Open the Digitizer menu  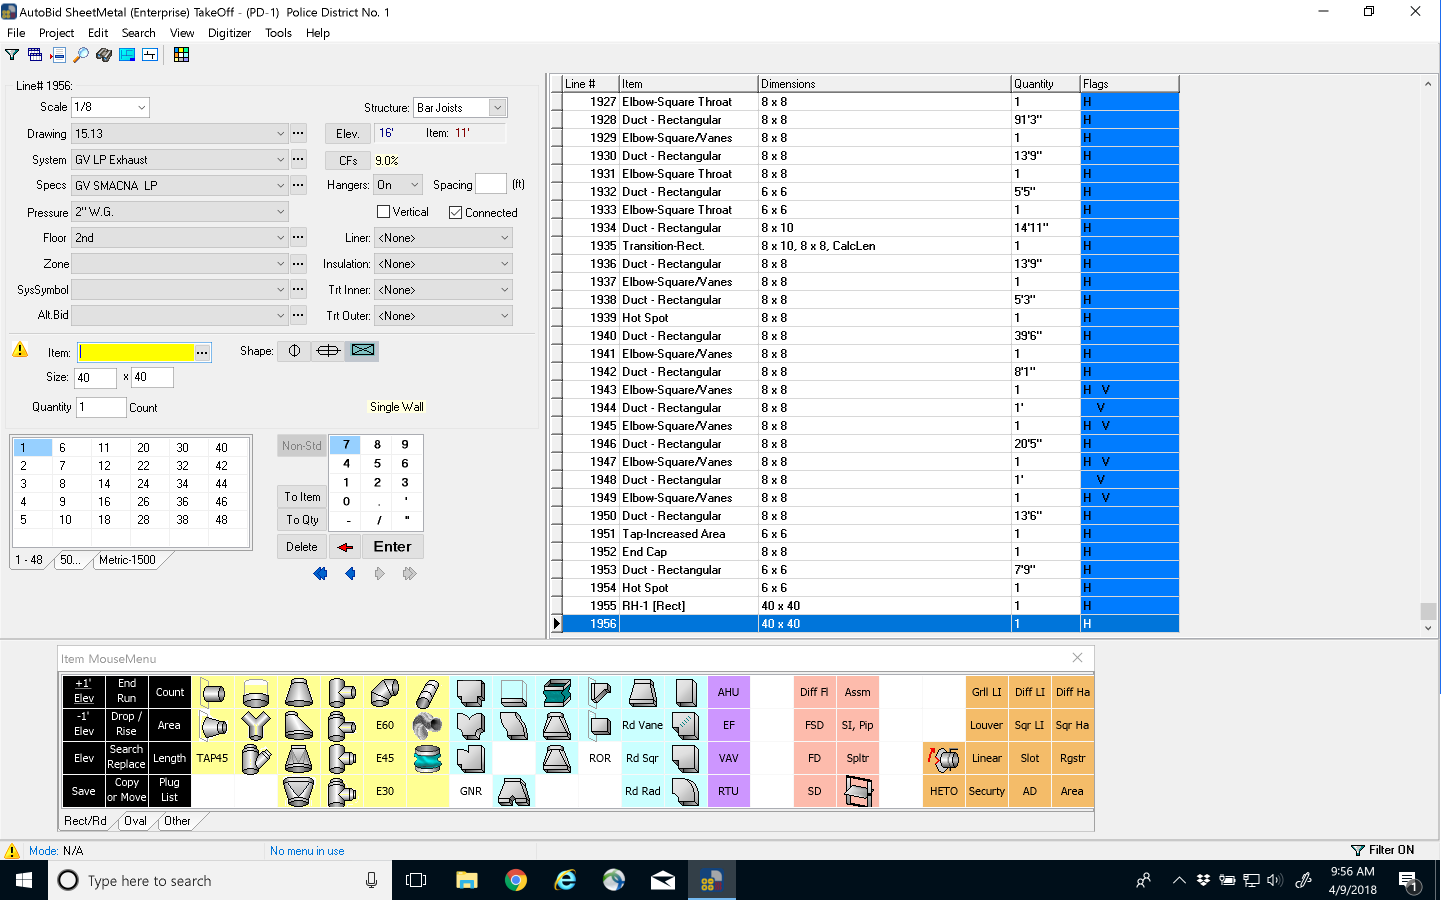coord(228,33)
